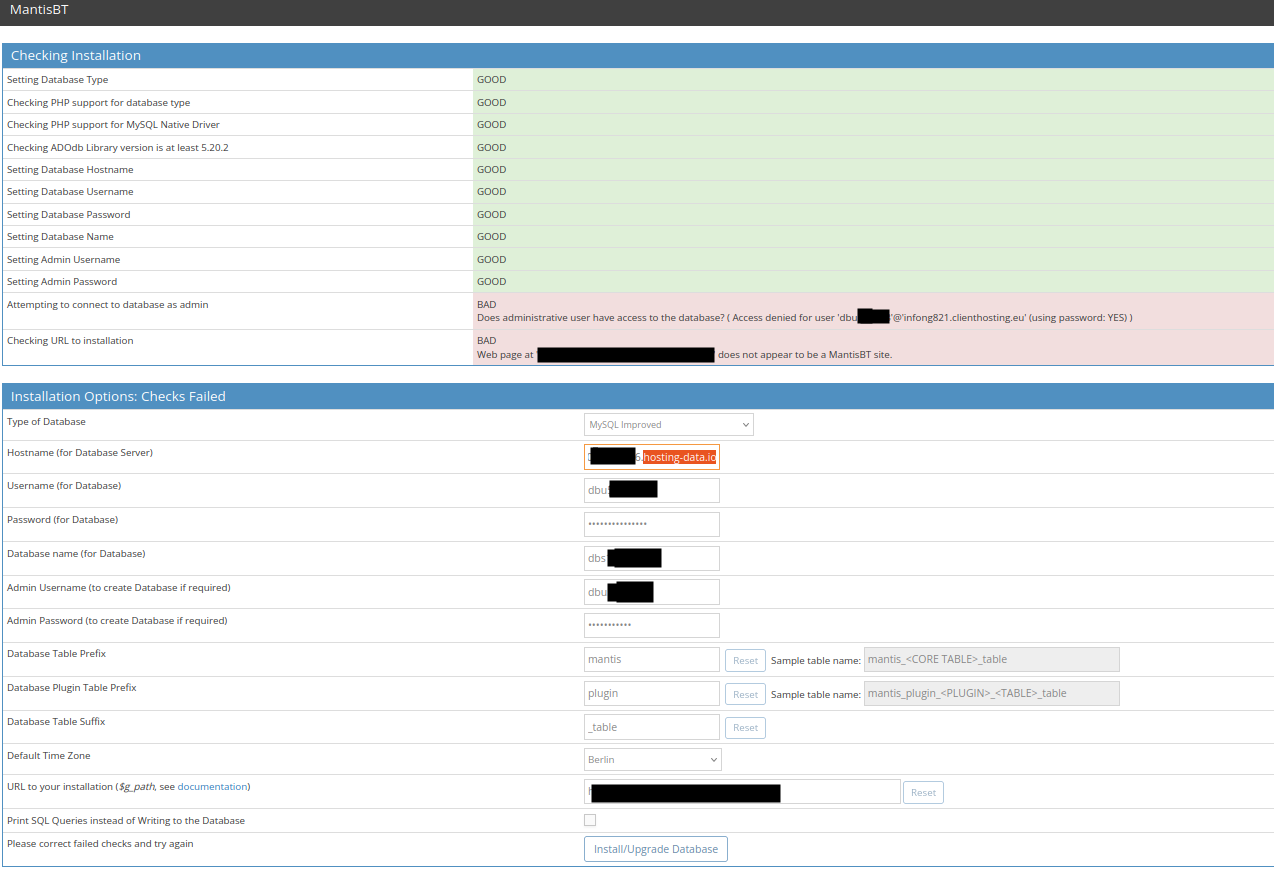Open the Default Time Zone dropdown
The height and width of the screenshot is (879, 1274).
coord(652,759)
